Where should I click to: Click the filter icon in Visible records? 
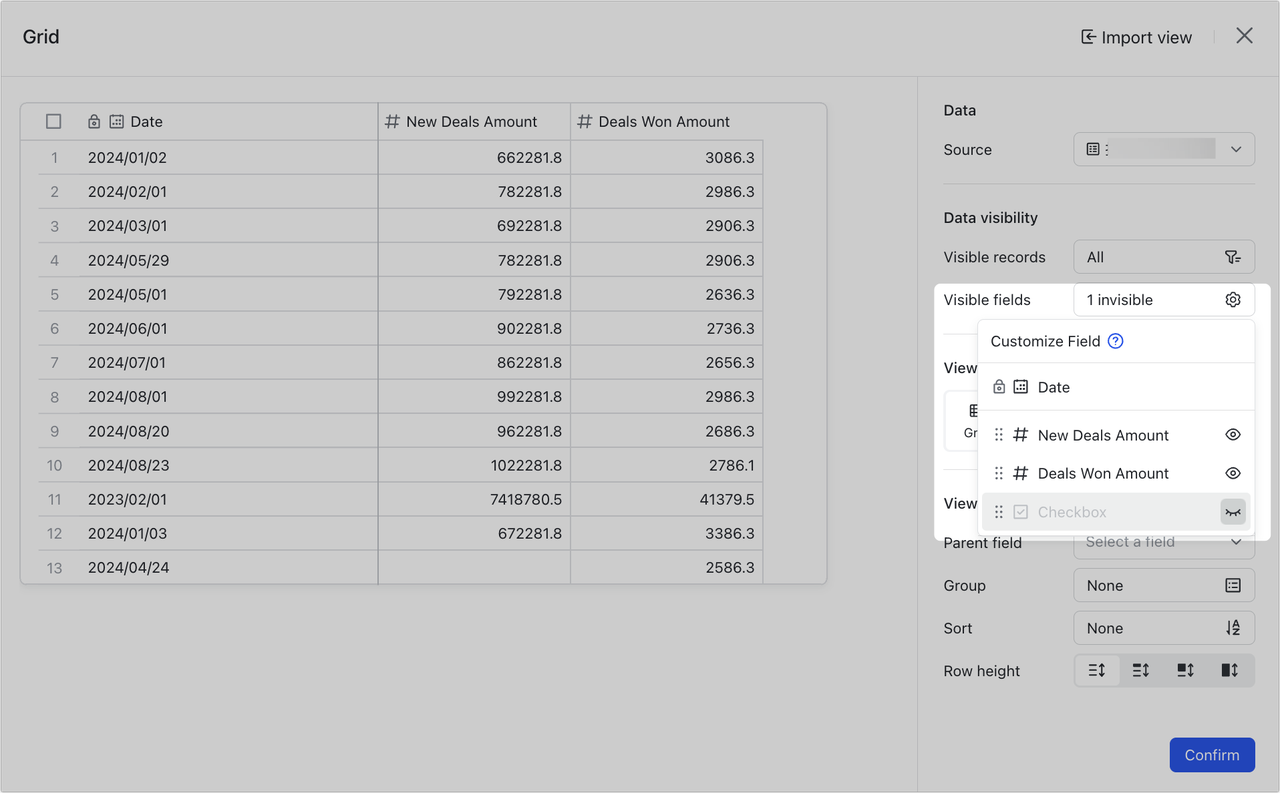(x=1233, y=257)
